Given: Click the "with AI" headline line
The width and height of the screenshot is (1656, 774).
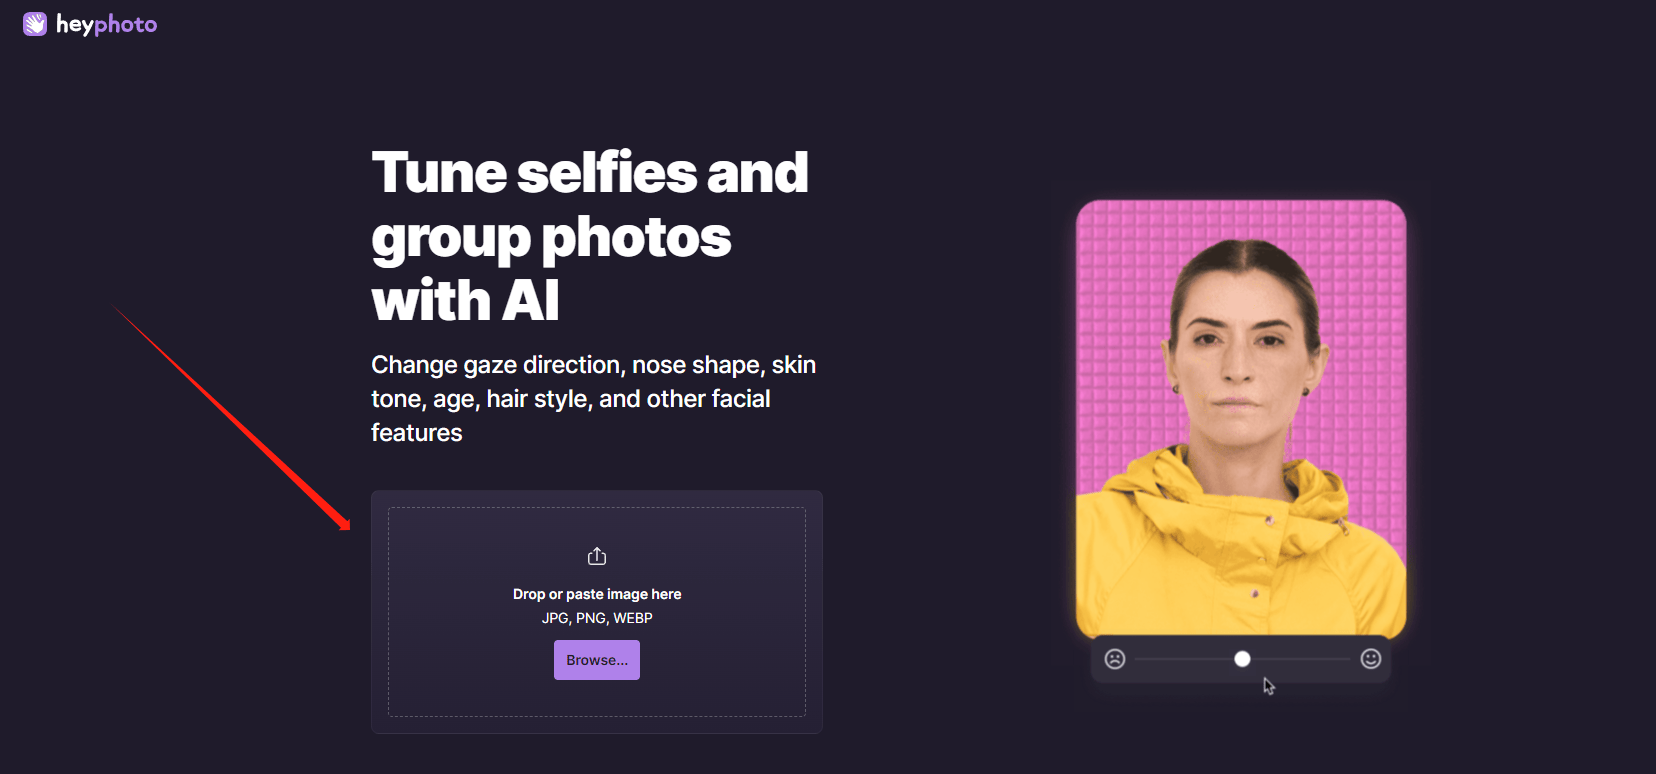Looking at the screenshot, I should 465,300.
